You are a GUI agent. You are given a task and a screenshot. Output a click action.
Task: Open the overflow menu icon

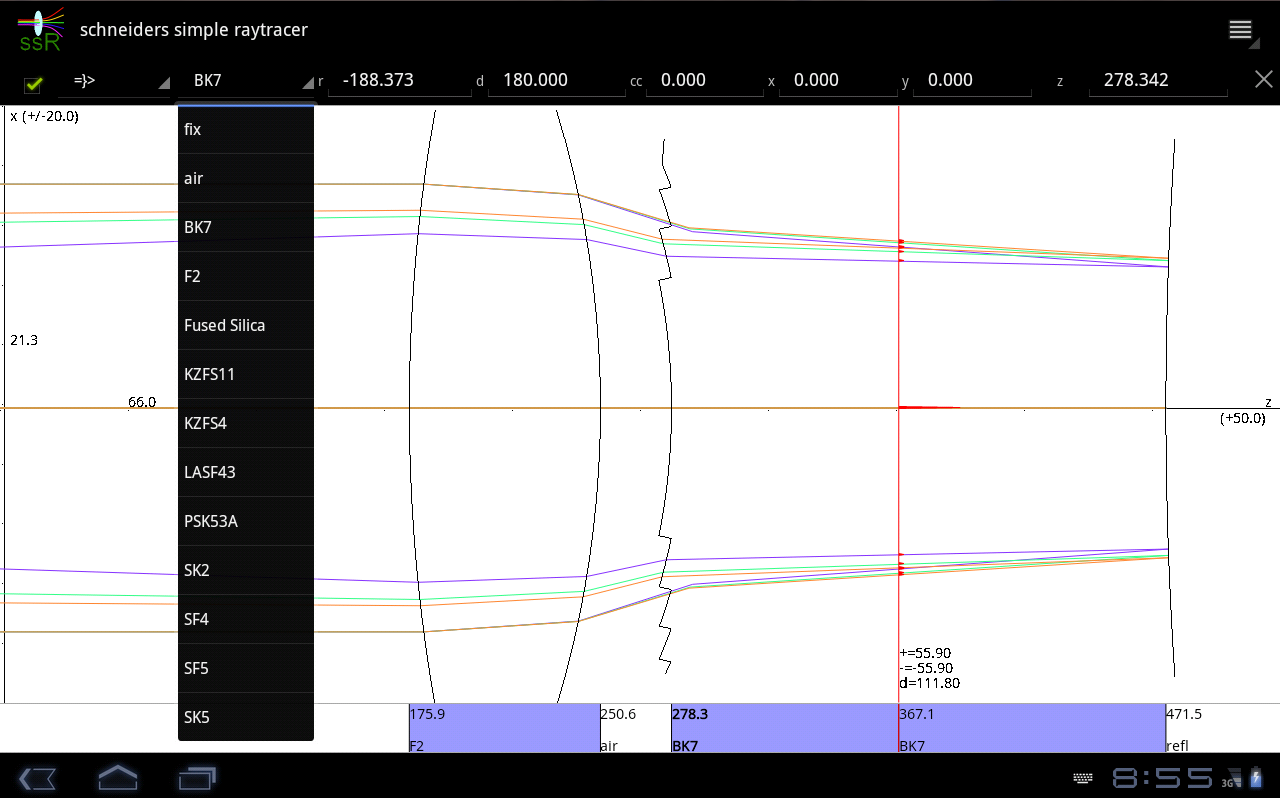1241,30
